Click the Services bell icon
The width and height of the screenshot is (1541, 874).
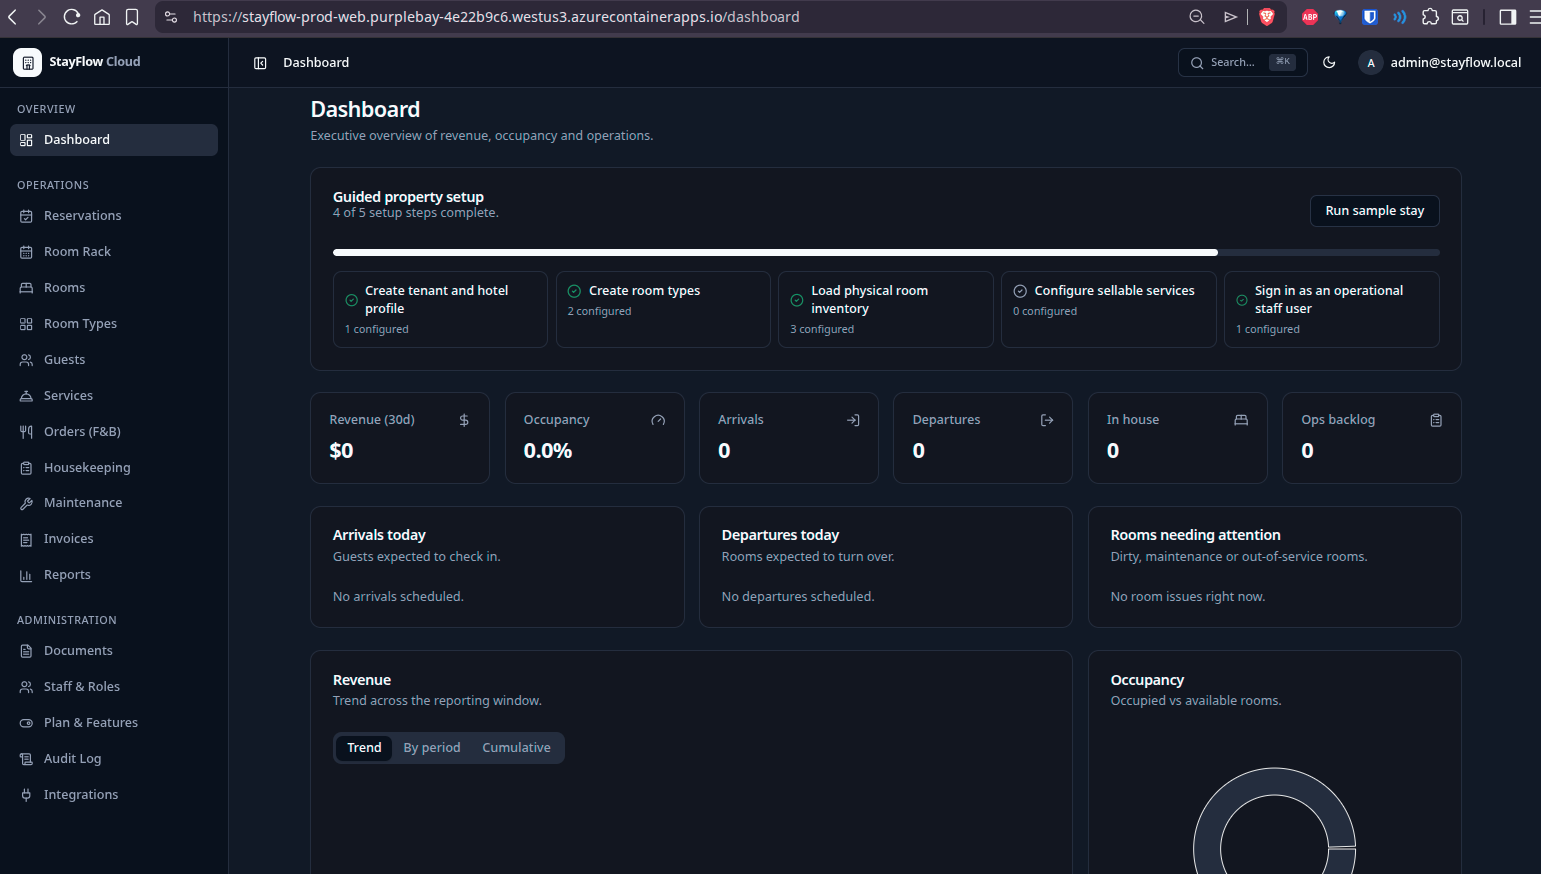tap(26, 396)
